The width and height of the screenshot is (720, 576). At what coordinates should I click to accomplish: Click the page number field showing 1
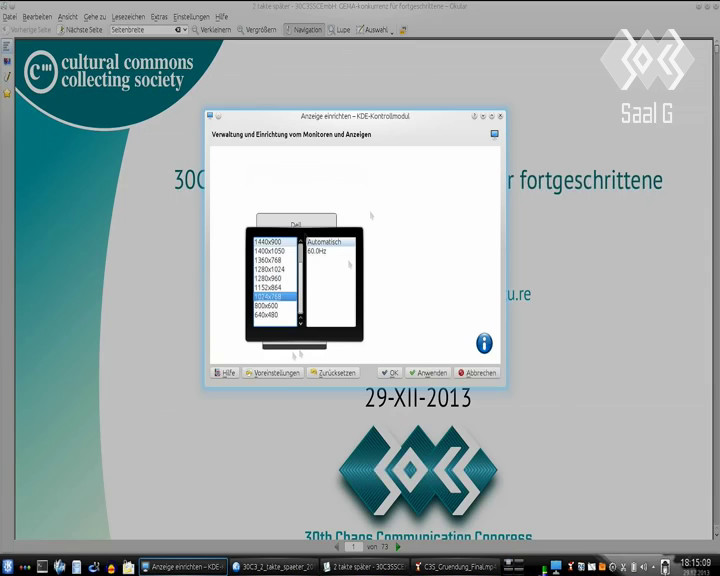tap(353, 547)
